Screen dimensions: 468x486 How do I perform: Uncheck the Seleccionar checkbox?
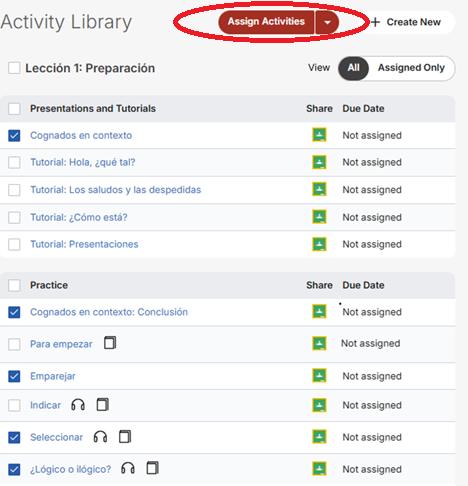(14, 437)
